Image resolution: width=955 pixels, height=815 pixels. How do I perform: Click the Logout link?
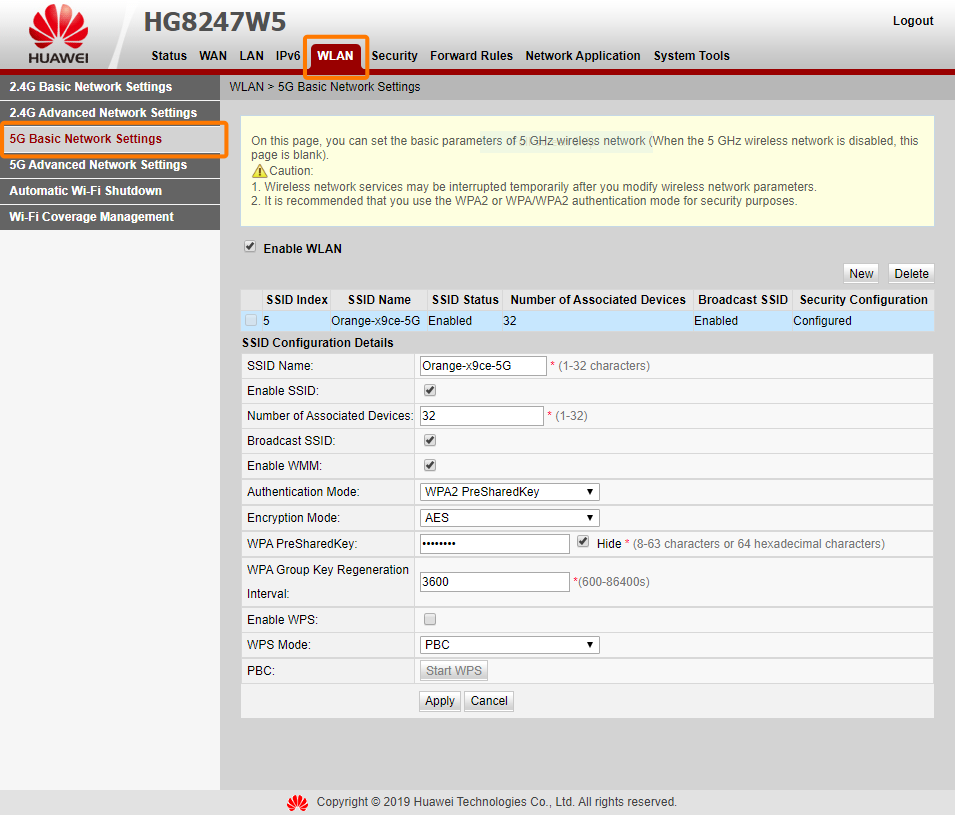(x=912, y=21)
